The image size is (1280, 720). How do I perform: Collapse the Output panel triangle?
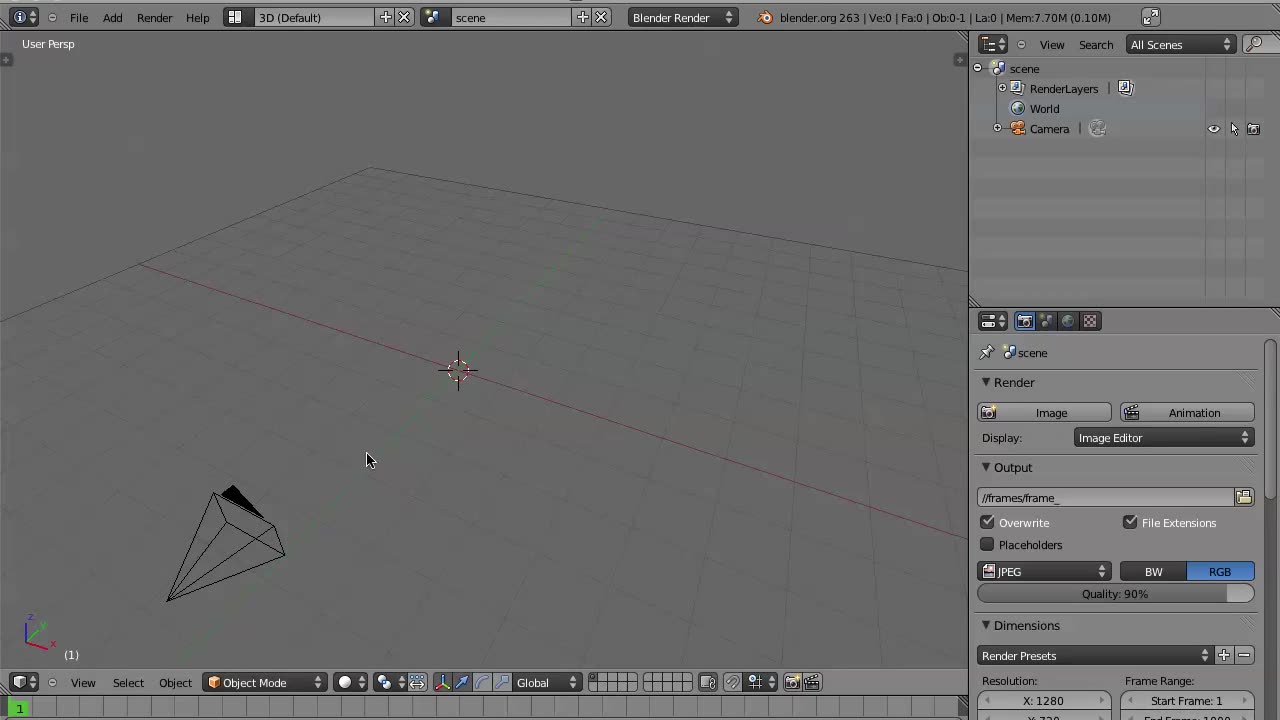(986, 467)
